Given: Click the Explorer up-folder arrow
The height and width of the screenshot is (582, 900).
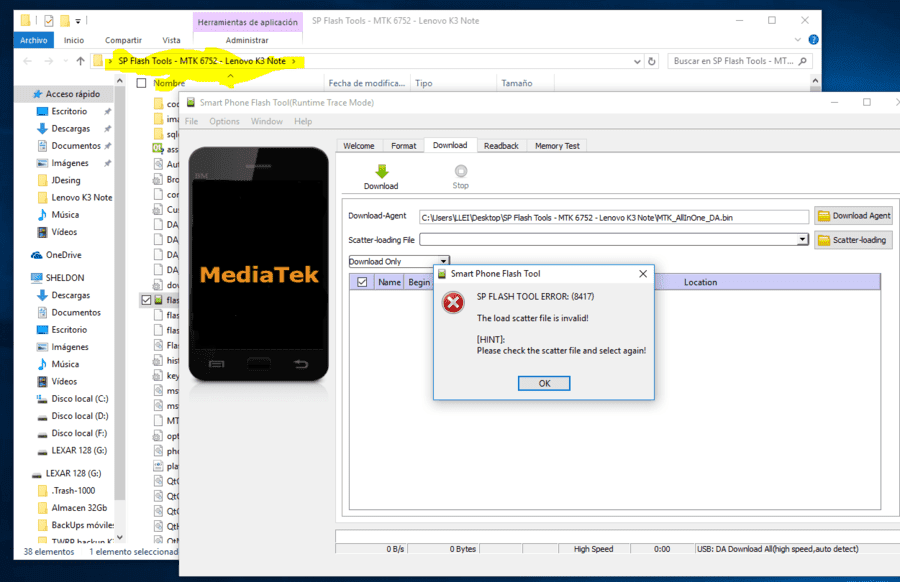Looking at the screenshot, I should pyautogui.click(x=80, y=61).
